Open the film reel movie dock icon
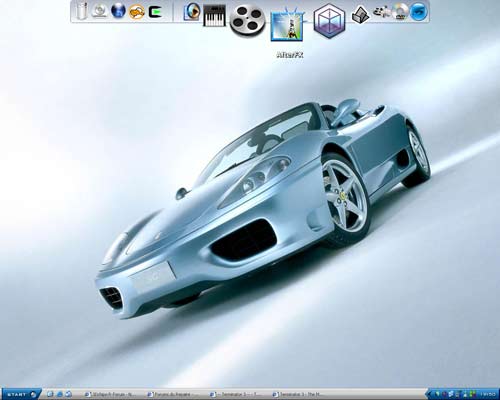This screenshot has height=400, width=500. [x=247, y=20]
